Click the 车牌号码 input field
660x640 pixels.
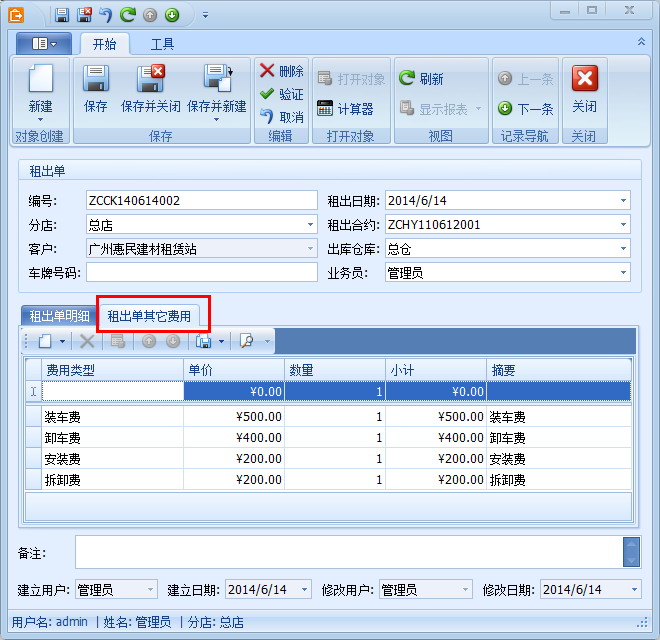click(x=201, y=273)
